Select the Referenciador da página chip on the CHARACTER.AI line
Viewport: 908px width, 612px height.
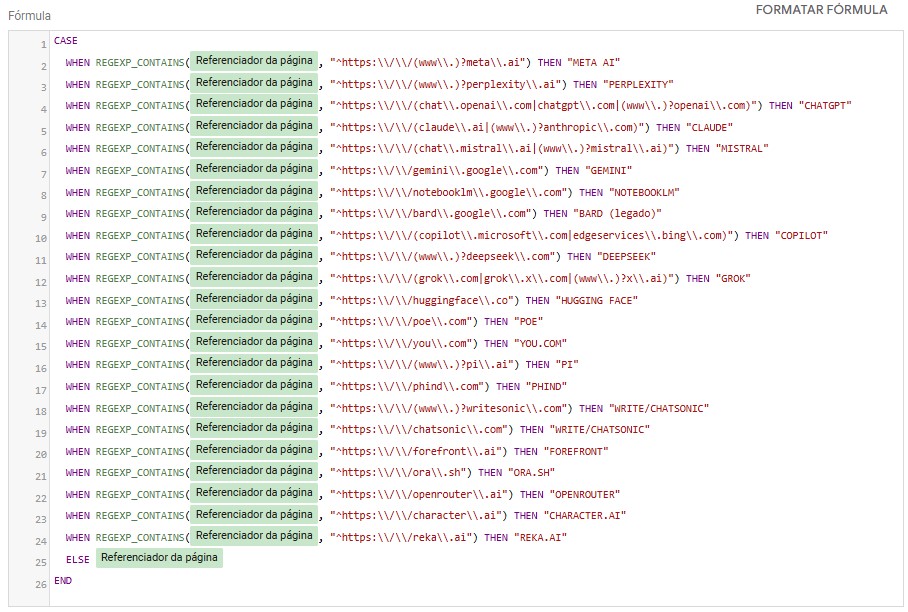click(x=254, y=515)
